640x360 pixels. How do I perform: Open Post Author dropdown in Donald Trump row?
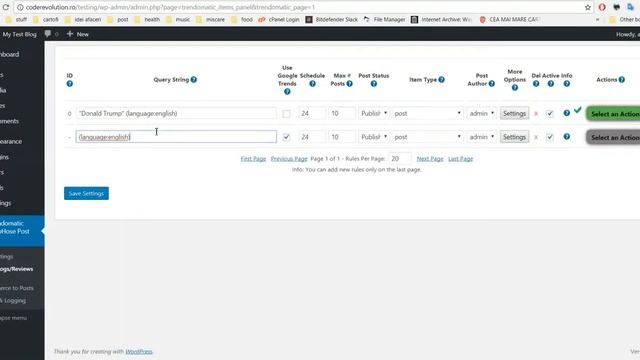[x=482, y=113]
